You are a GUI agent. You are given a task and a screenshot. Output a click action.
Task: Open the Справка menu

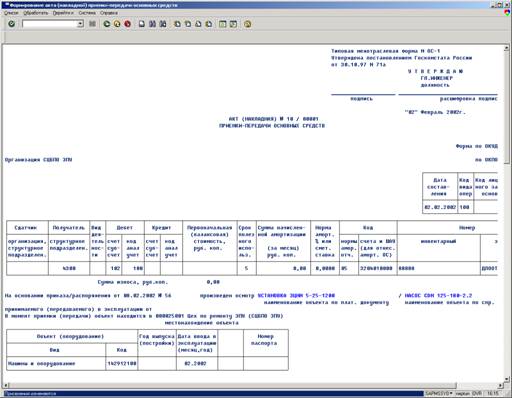(x=109, y=13)
